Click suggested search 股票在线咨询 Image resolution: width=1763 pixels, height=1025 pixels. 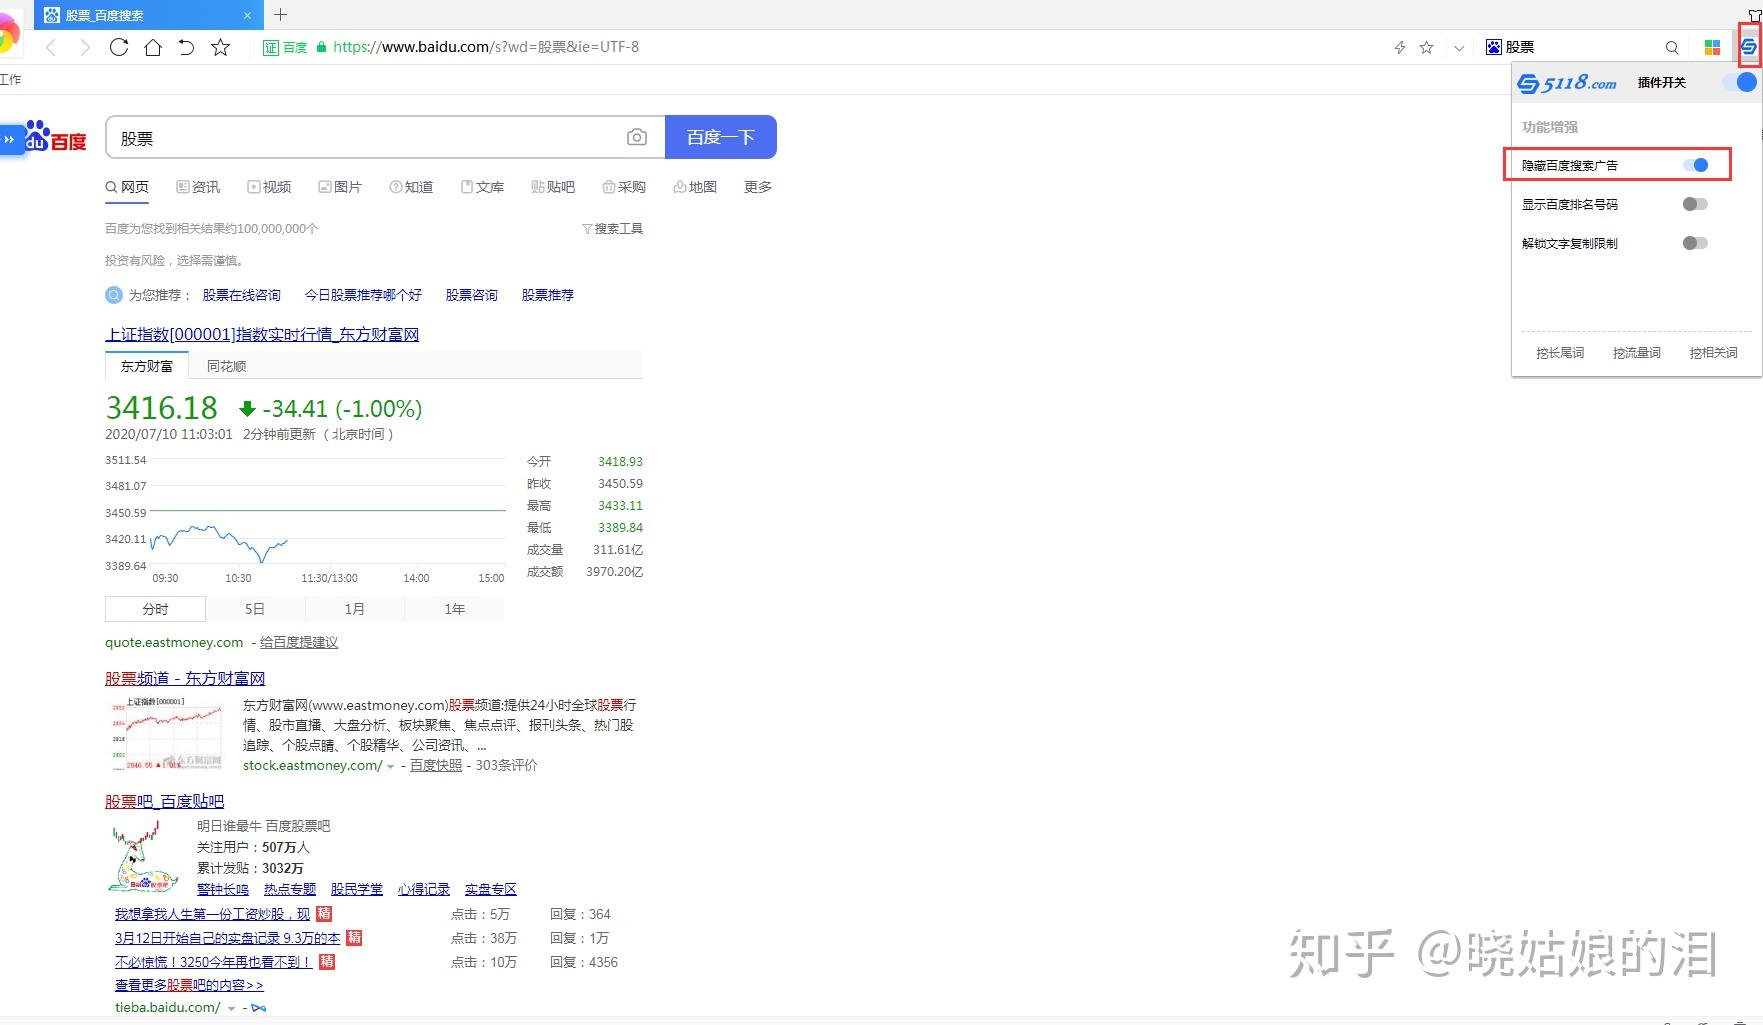point(241,295)
